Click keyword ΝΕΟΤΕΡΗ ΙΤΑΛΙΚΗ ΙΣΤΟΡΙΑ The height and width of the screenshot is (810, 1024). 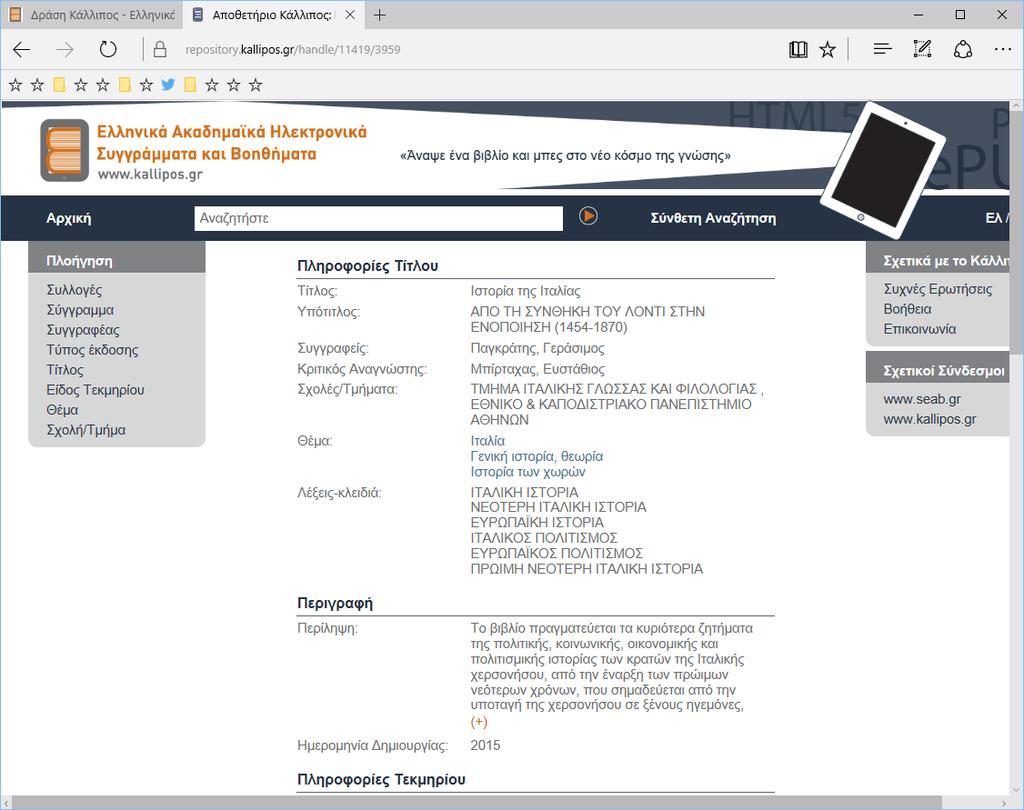pos(558,507)
